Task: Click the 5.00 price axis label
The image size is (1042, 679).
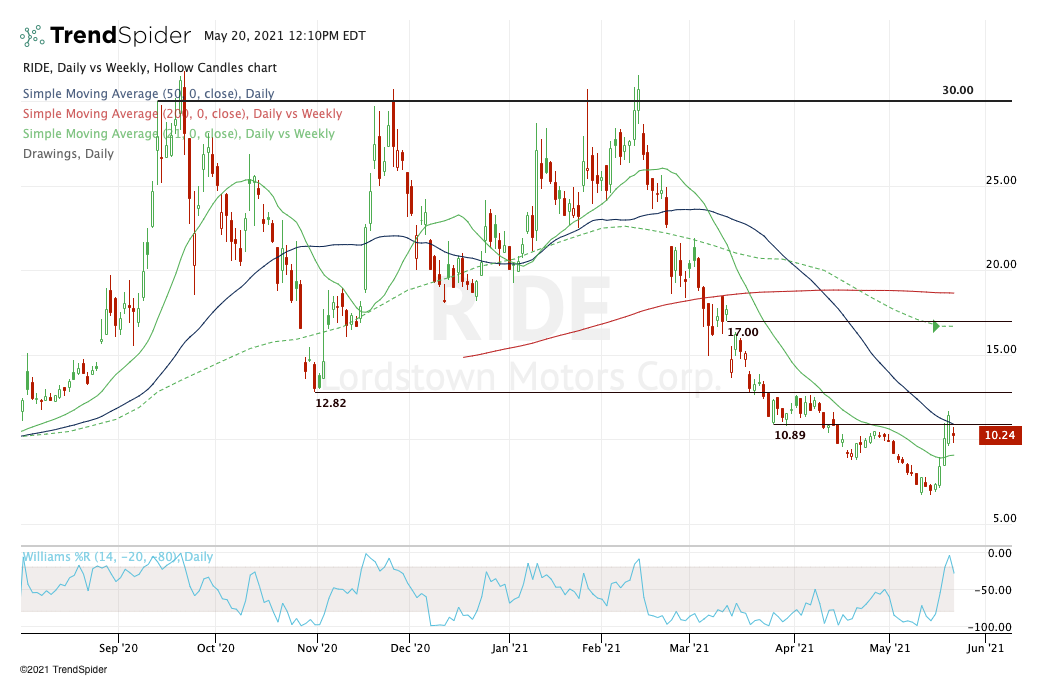Action: pyautogui.click(x=1004, y=518)
